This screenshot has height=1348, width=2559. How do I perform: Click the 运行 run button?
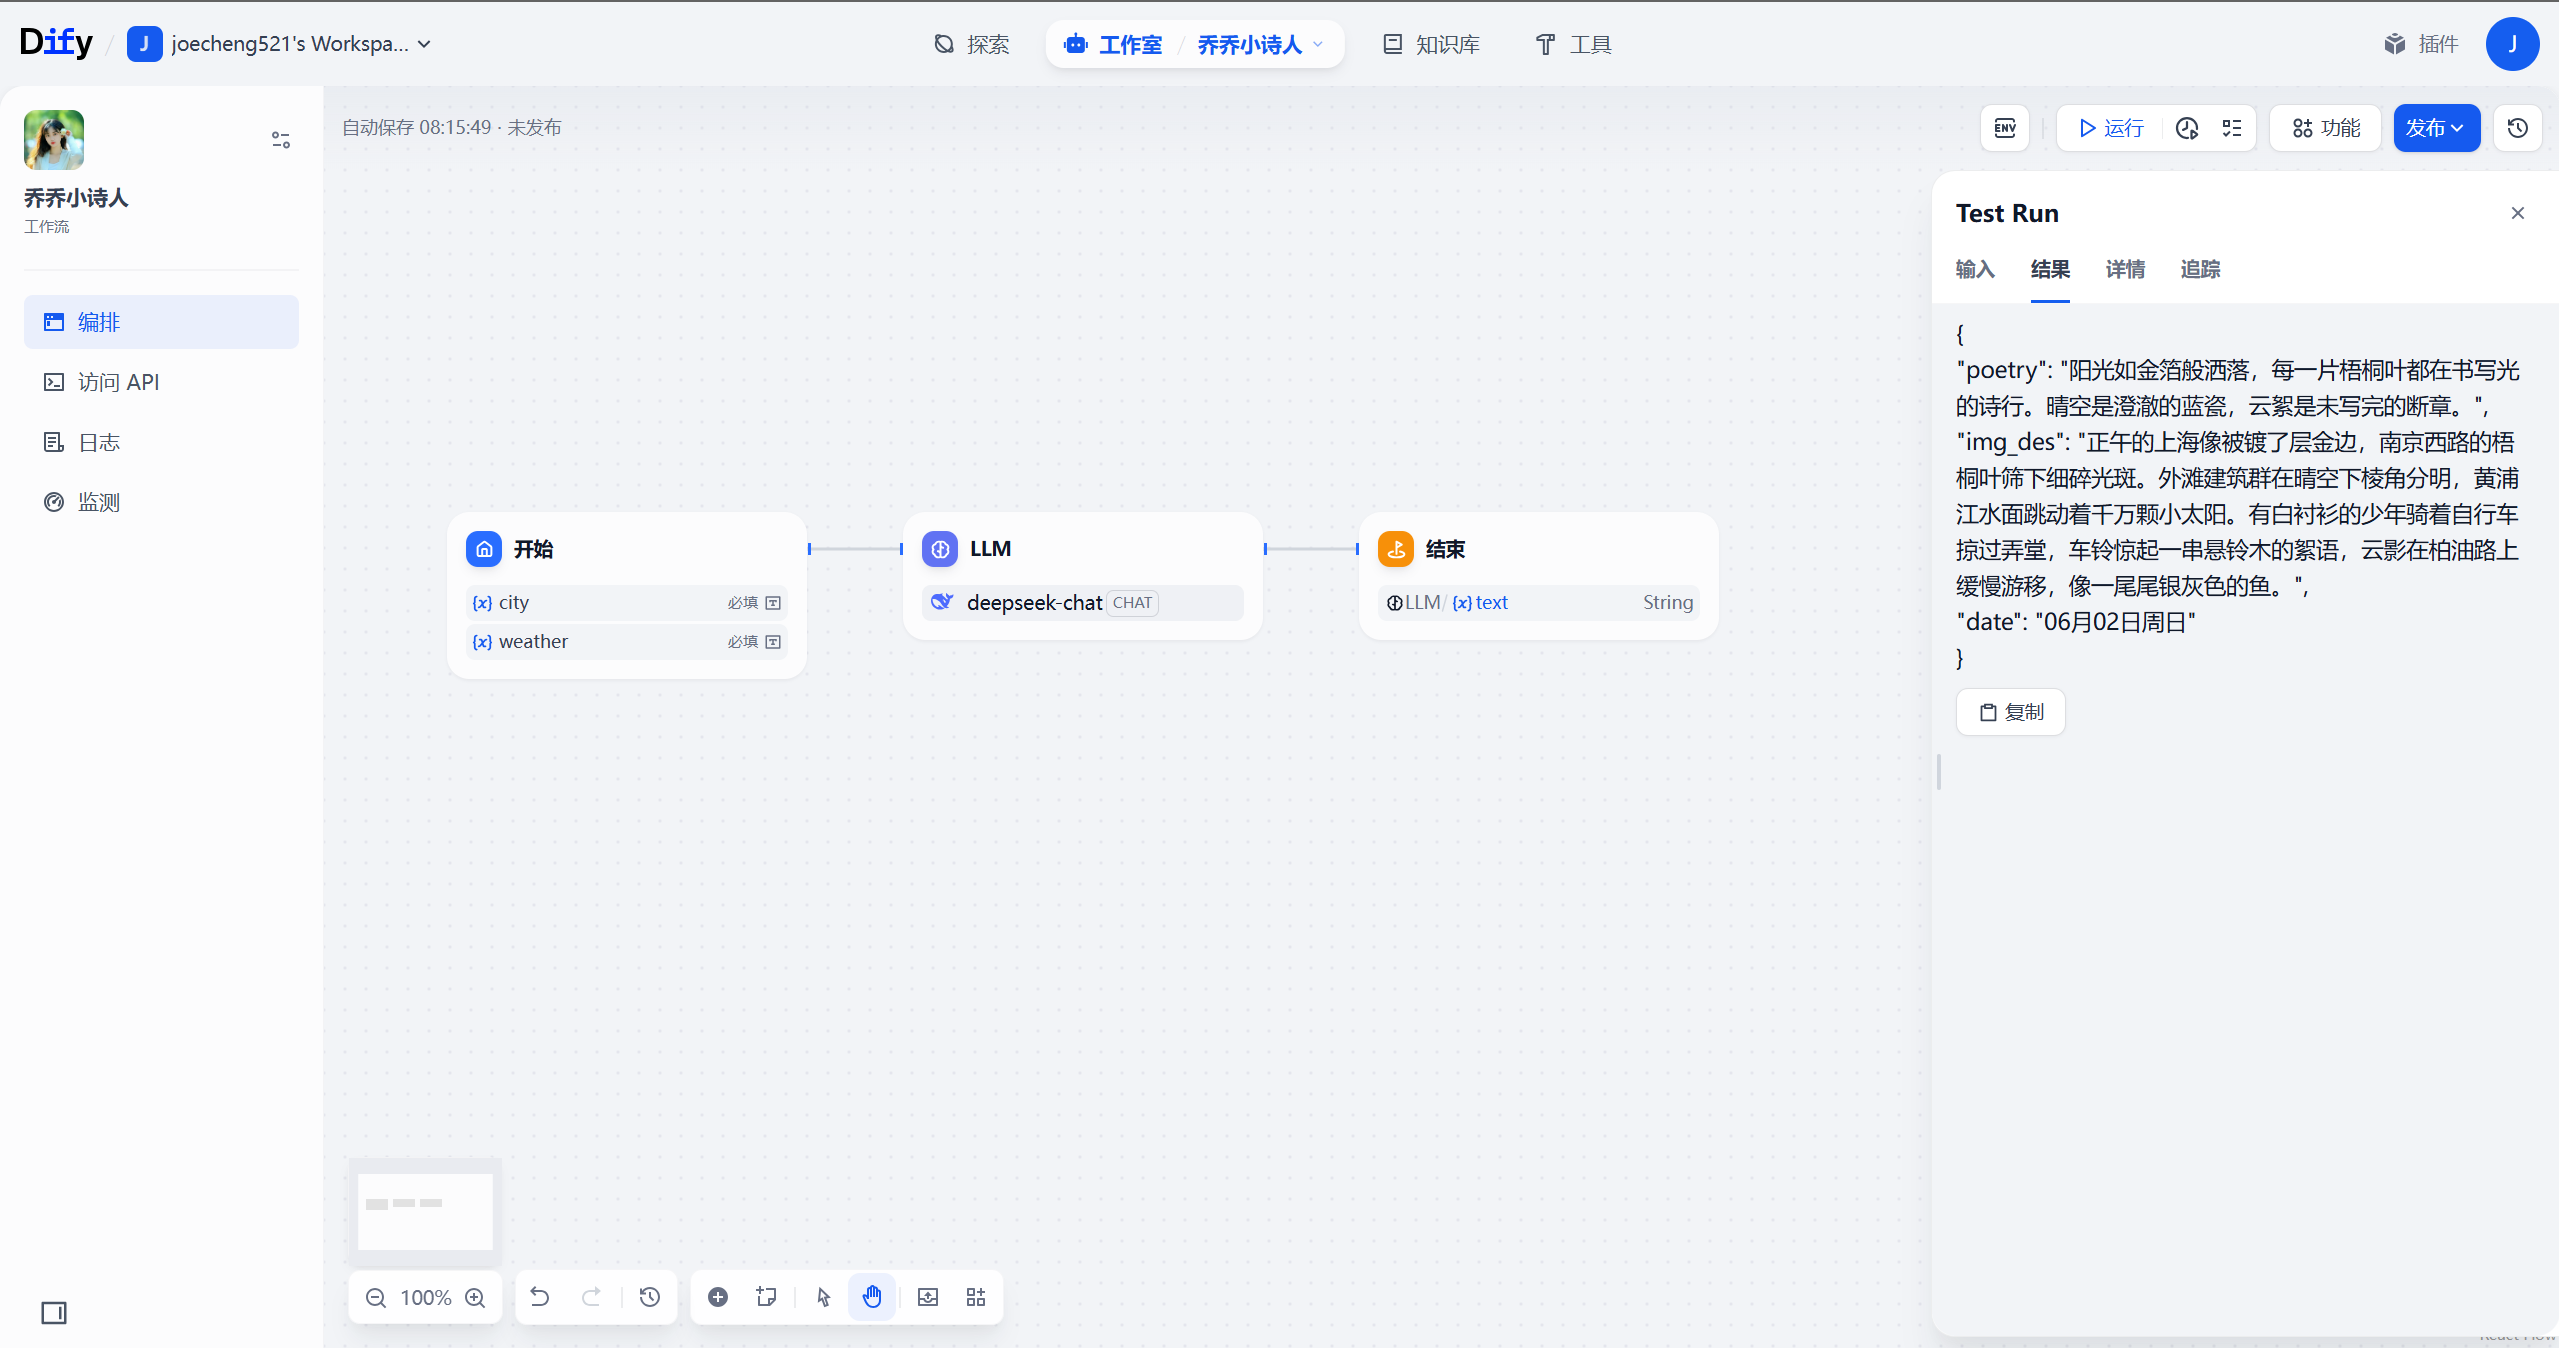tap(2111, 128)
